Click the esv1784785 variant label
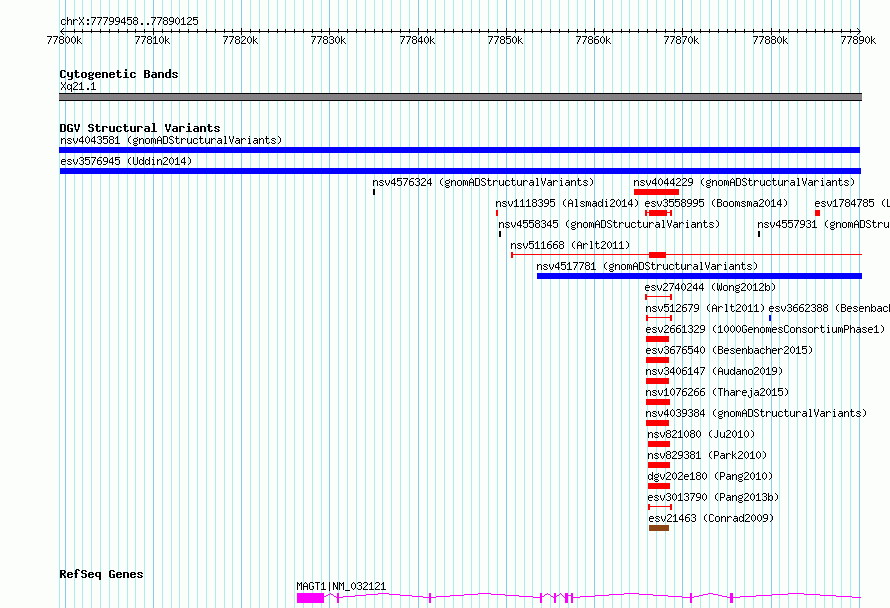The height and width of the screenshot is (608, 890). (851, 203)
